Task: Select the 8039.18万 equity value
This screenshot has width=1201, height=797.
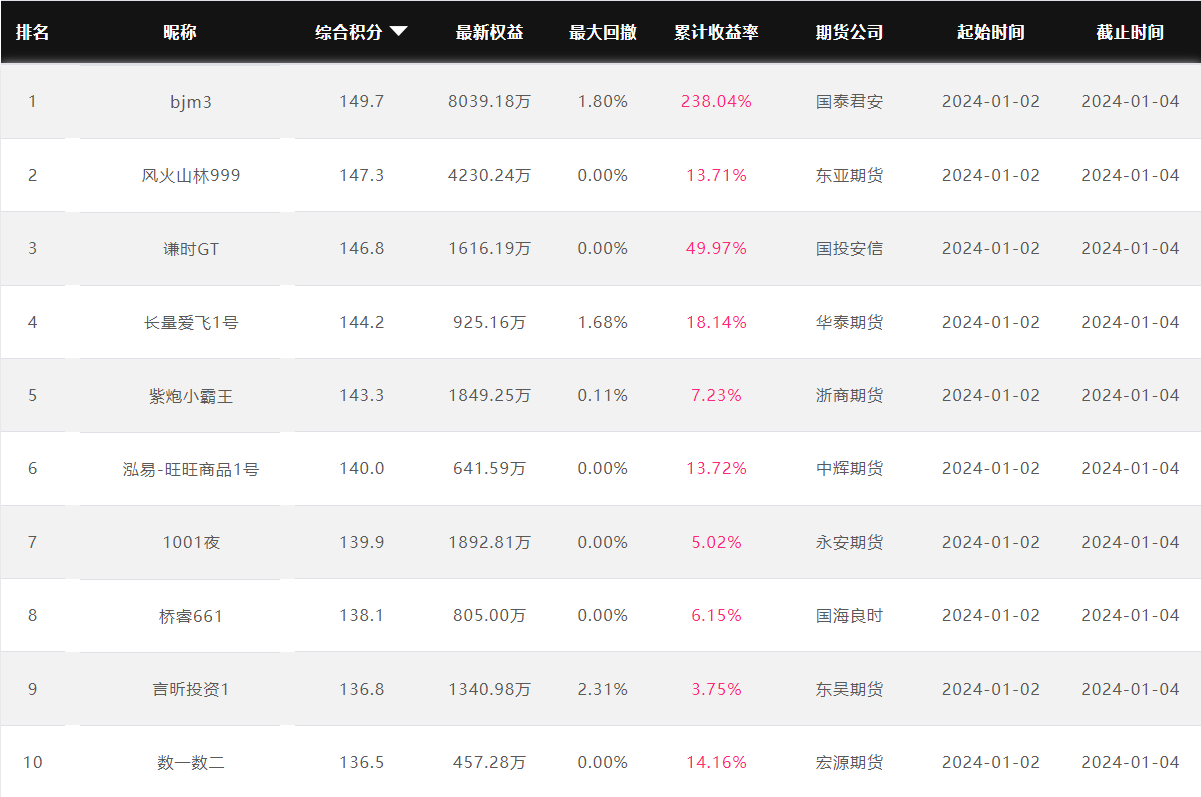Action: click(x=490, y=101)
